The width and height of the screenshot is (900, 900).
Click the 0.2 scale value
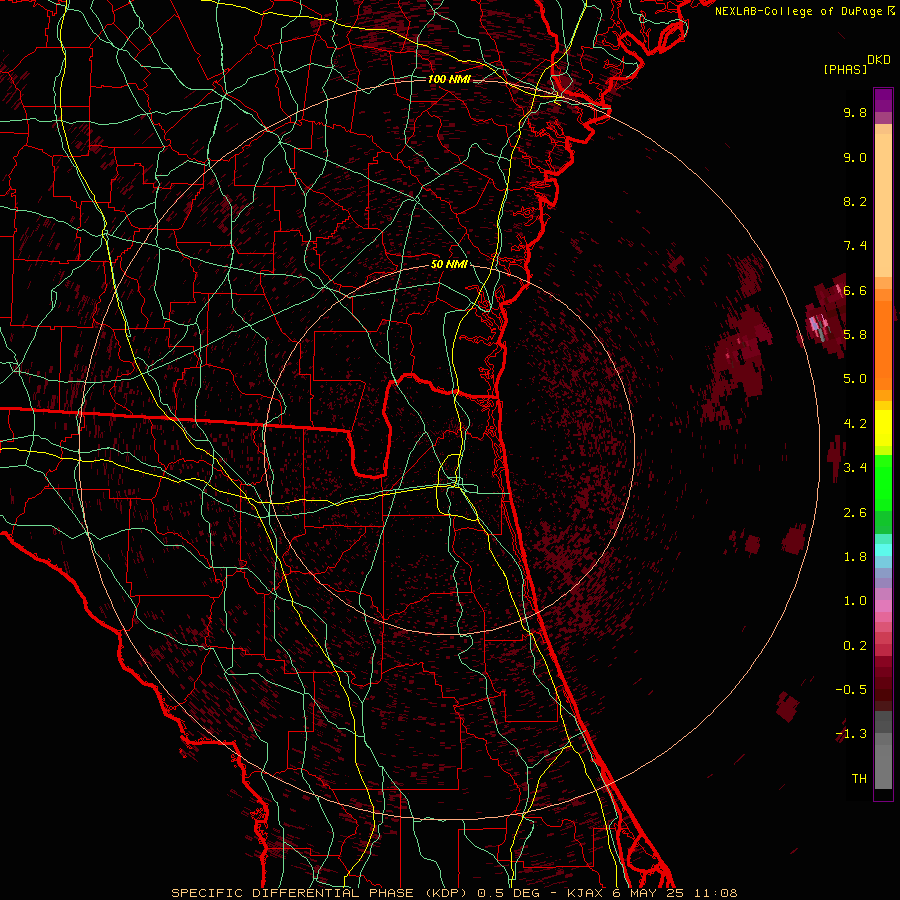coord(855,645)
